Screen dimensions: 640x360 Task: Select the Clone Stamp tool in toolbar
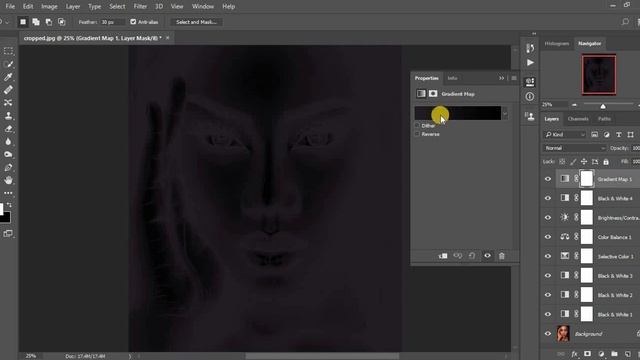(x=8, y=116)
